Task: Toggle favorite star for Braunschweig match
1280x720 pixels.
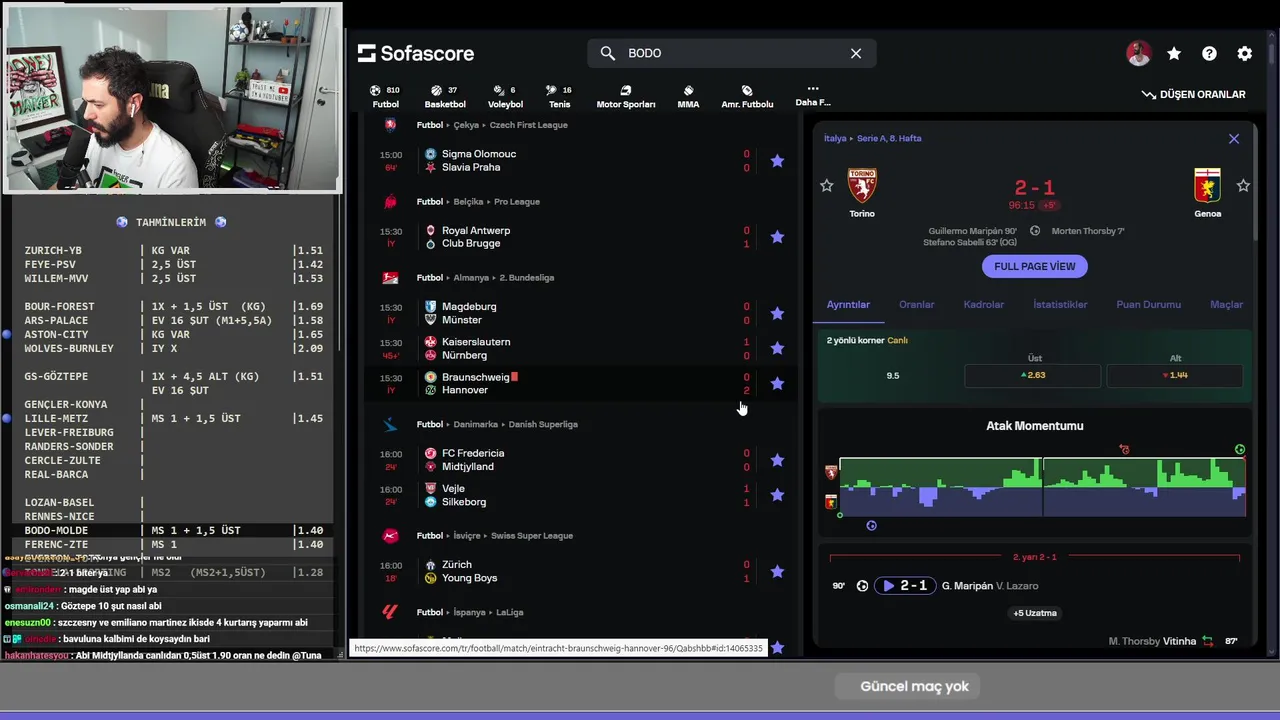Action: [x=777, y=384]
